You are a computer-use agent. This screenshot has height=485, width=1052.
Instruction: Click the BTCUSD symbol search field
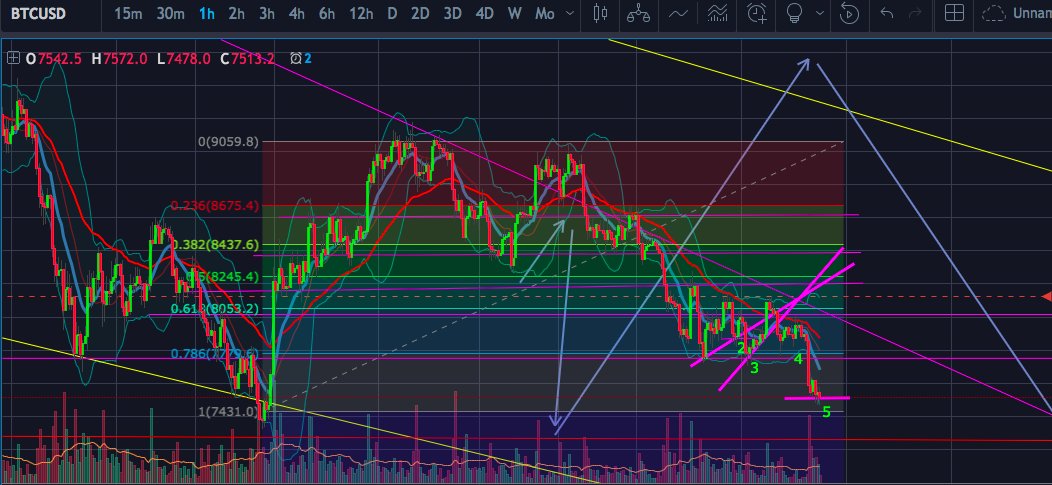38,13
